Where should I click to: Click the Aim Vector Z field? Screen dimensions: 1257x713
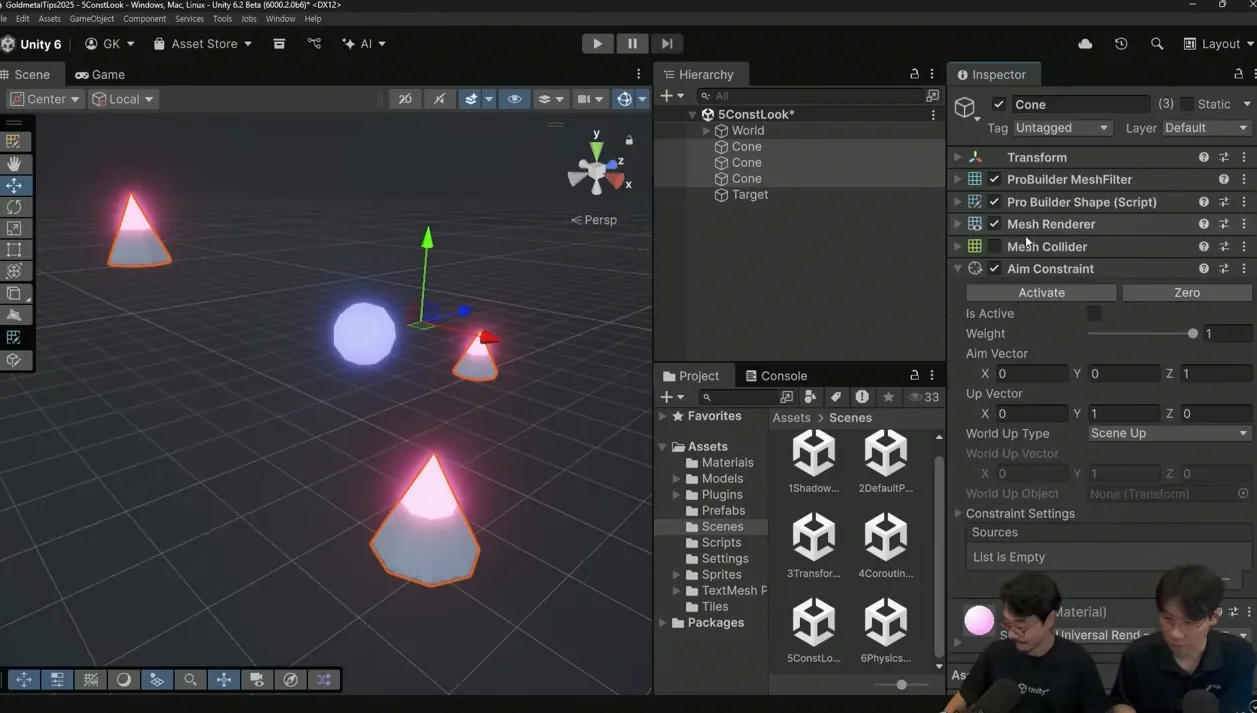(1215, 374)
